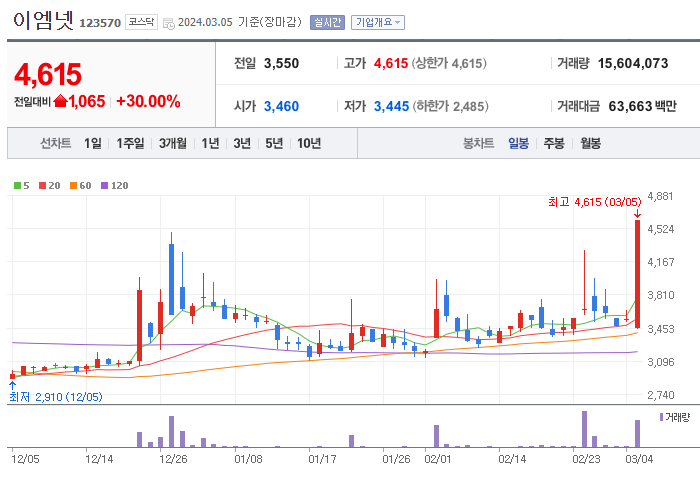Click the upper limit text 상한가 4,615
The width and height of the screenshot is (700, 479).
coord(449,63)
